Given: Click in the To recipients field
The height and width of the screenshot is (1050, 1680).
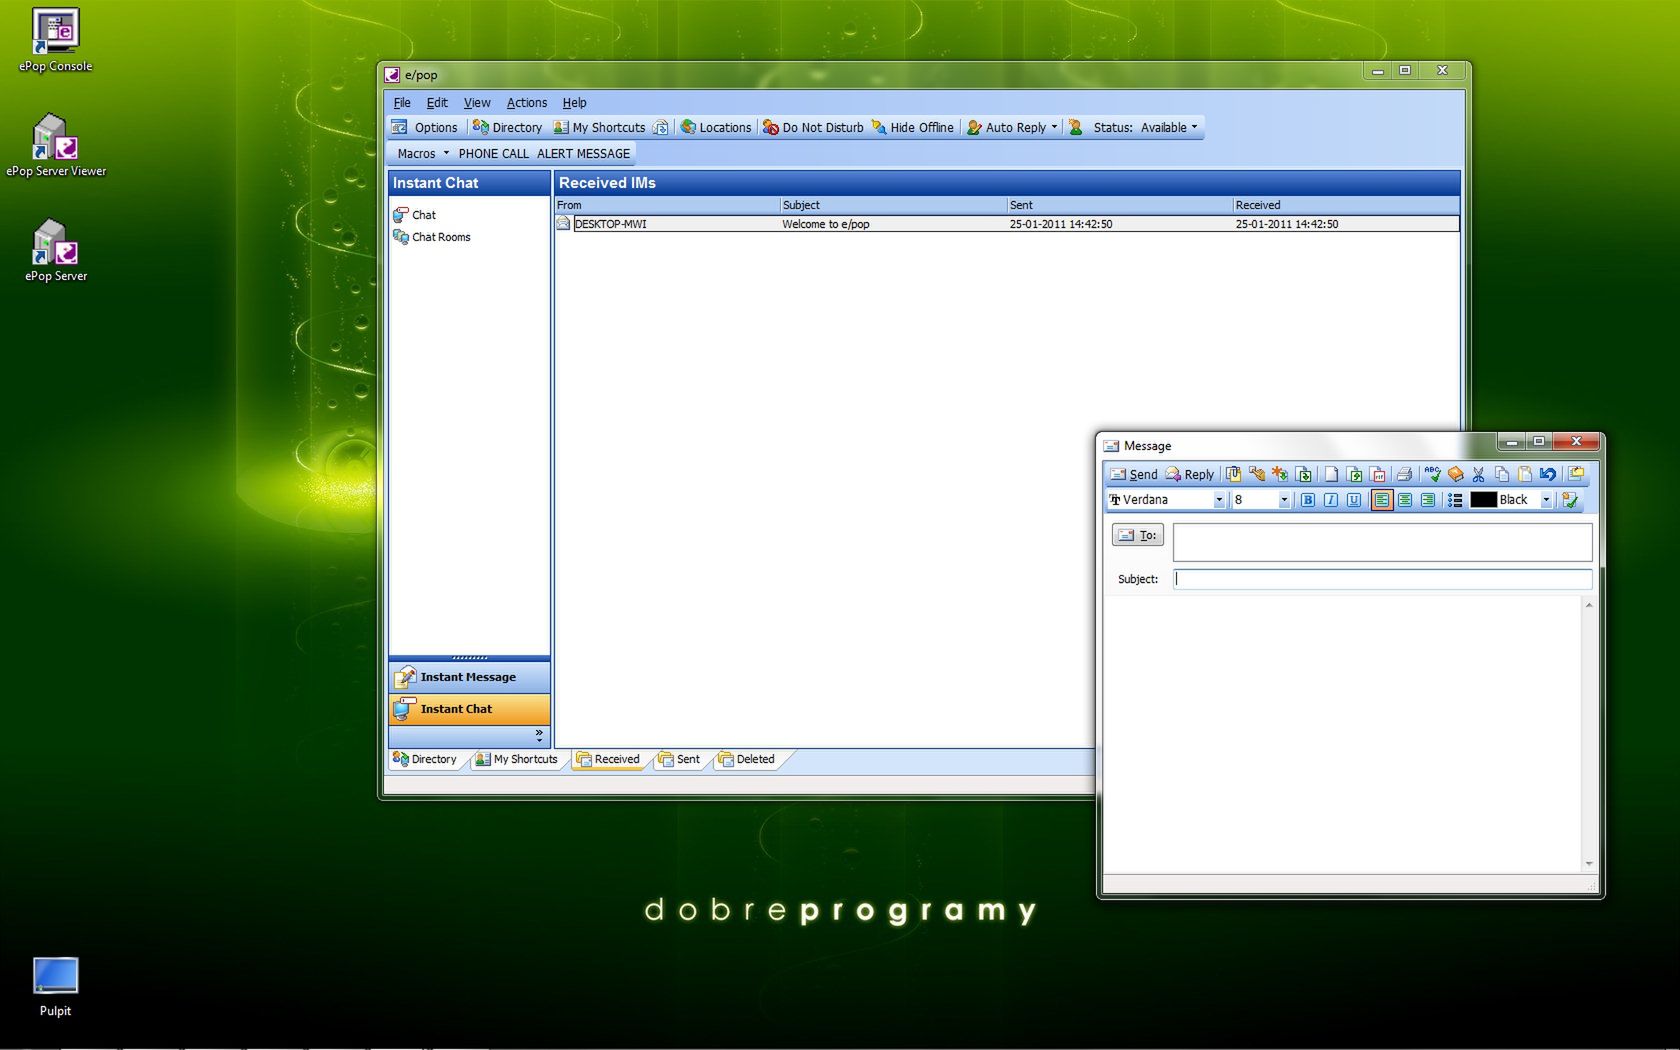Looking at the screenshot, I should tap(1383, 542).
